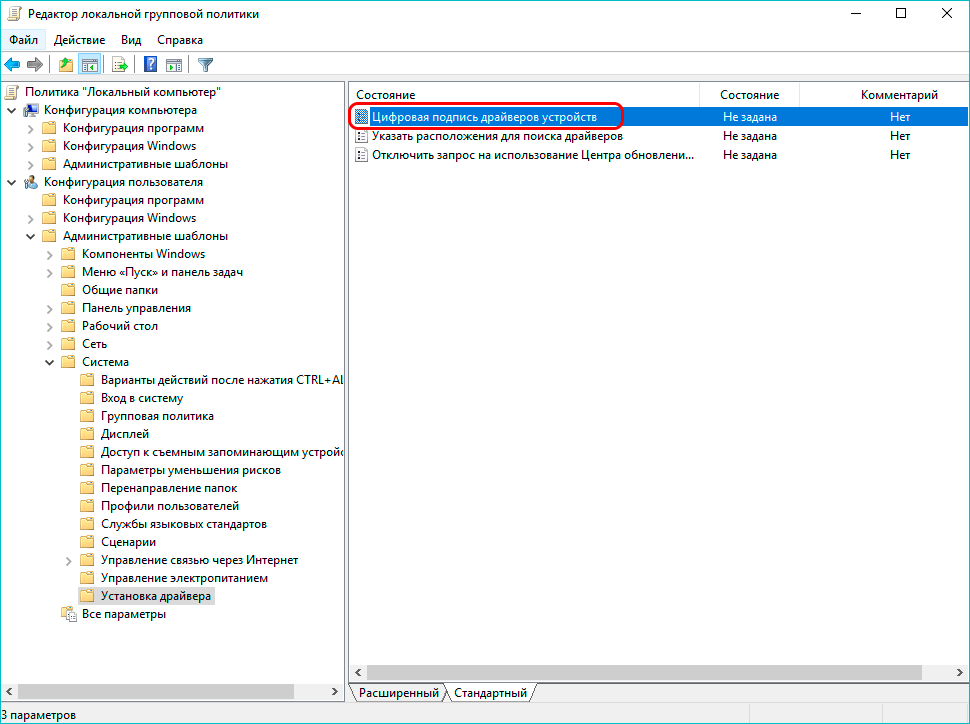This screenshot has height=724, width=970.
Task: Expand the "Сеть" folder
Action: coord(50,344)
